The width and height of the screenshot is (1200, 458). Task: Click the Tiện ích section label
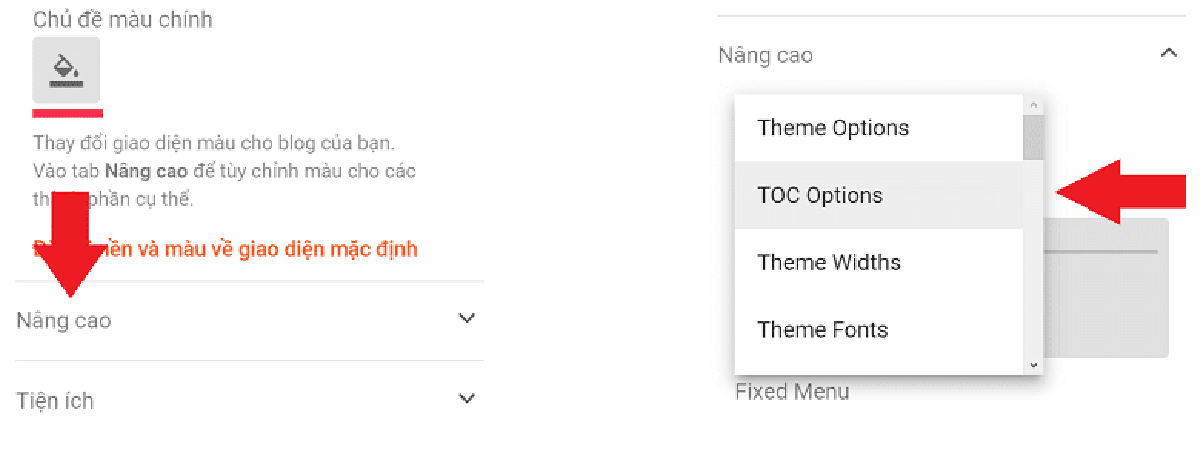[x=55, y=401]
